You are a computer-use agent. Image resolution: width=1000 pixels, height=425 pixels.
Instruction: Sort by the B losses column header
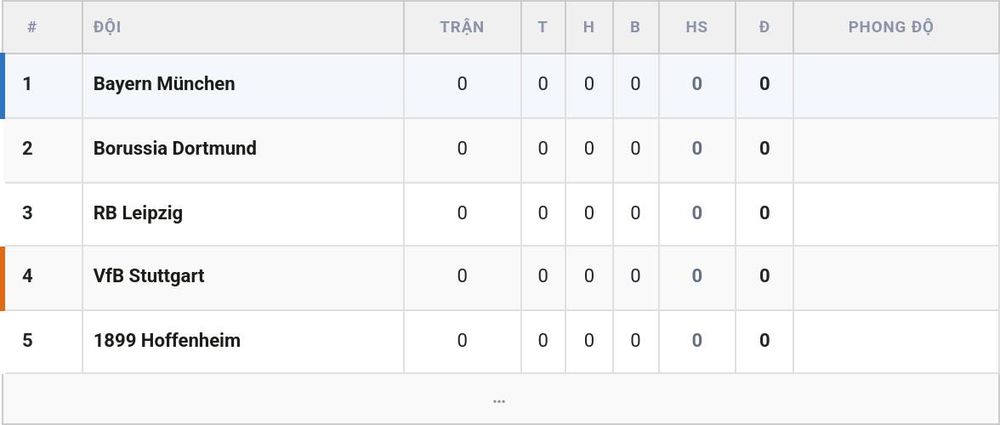(635, 27)
